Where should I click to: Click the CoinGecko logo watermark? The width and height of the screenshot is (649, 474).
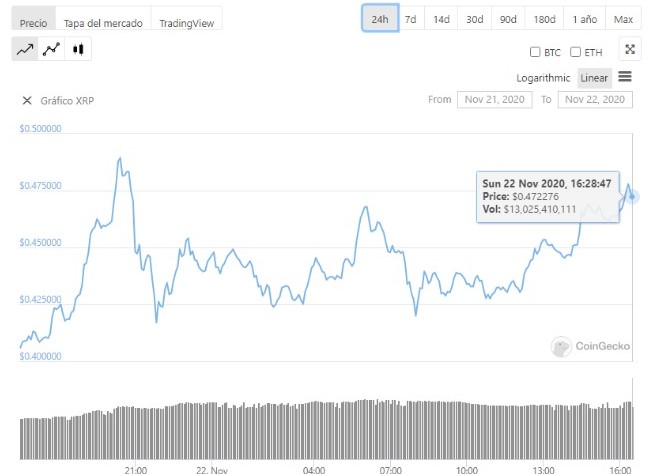tap(590, 346)
